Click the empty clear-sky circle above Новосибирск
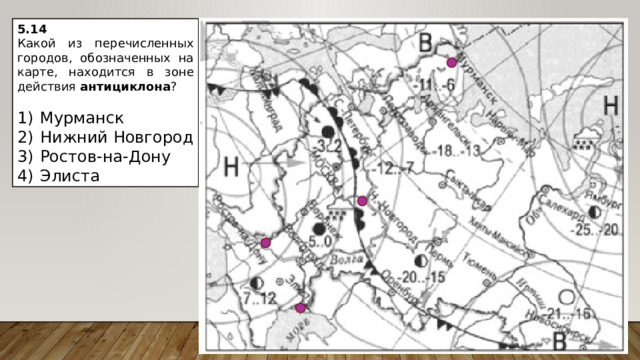 (x=566, y=298)
